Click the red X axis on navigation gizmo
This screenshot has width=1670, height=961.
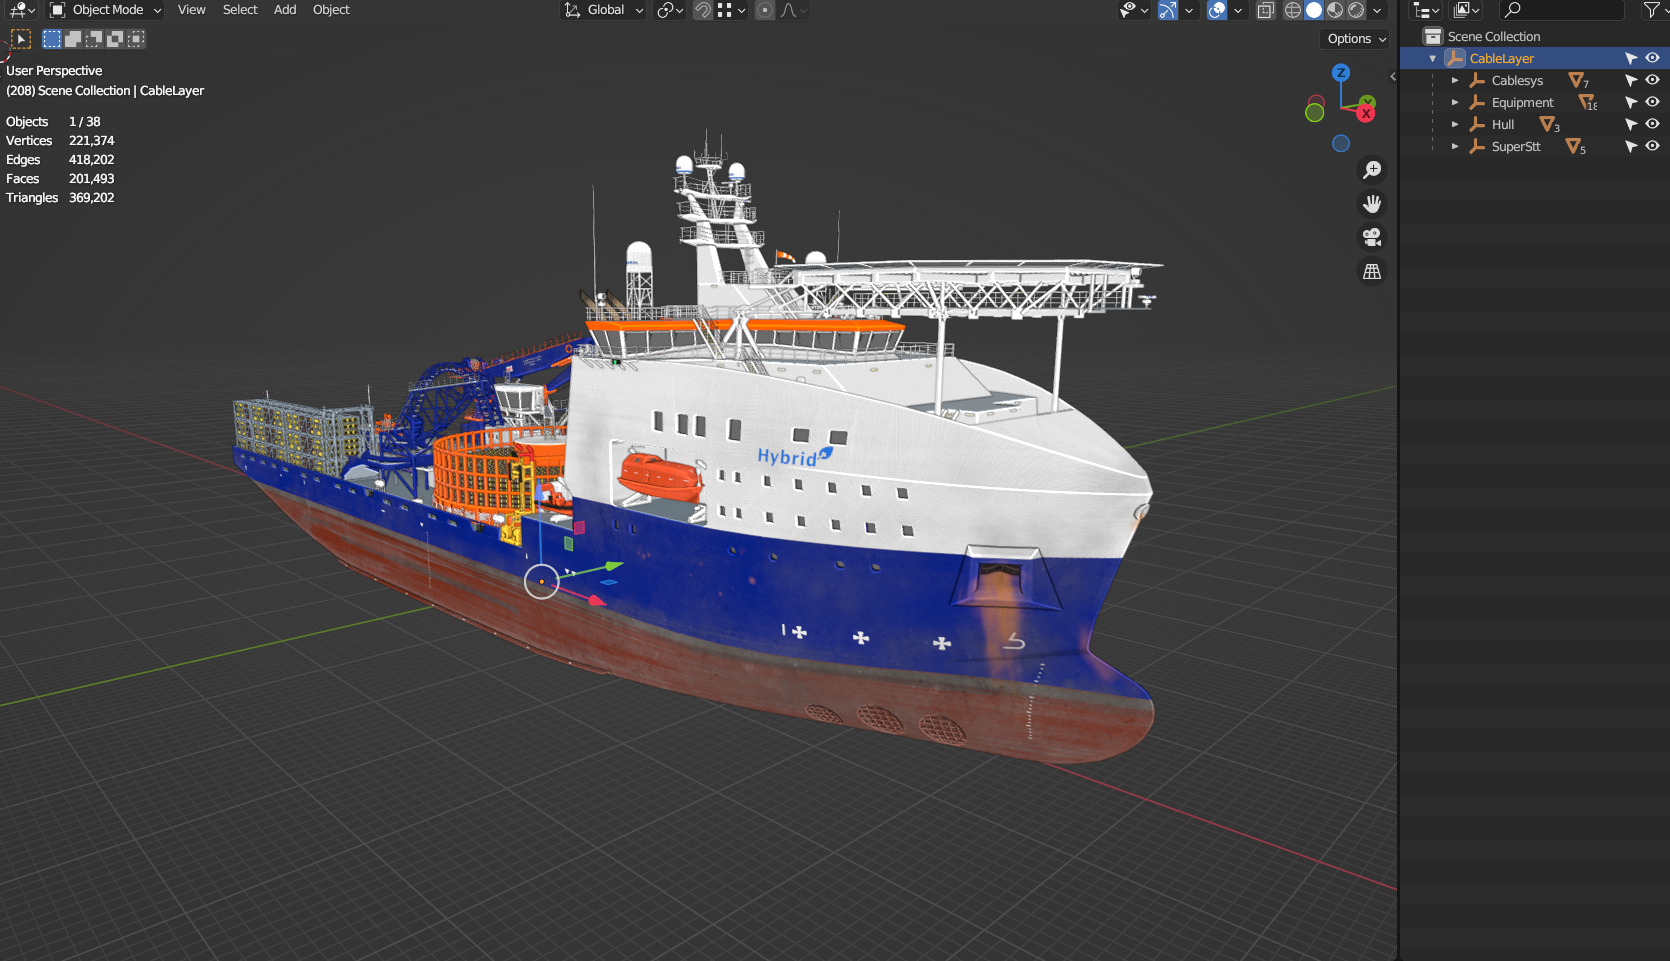(x=1365, y=113)
